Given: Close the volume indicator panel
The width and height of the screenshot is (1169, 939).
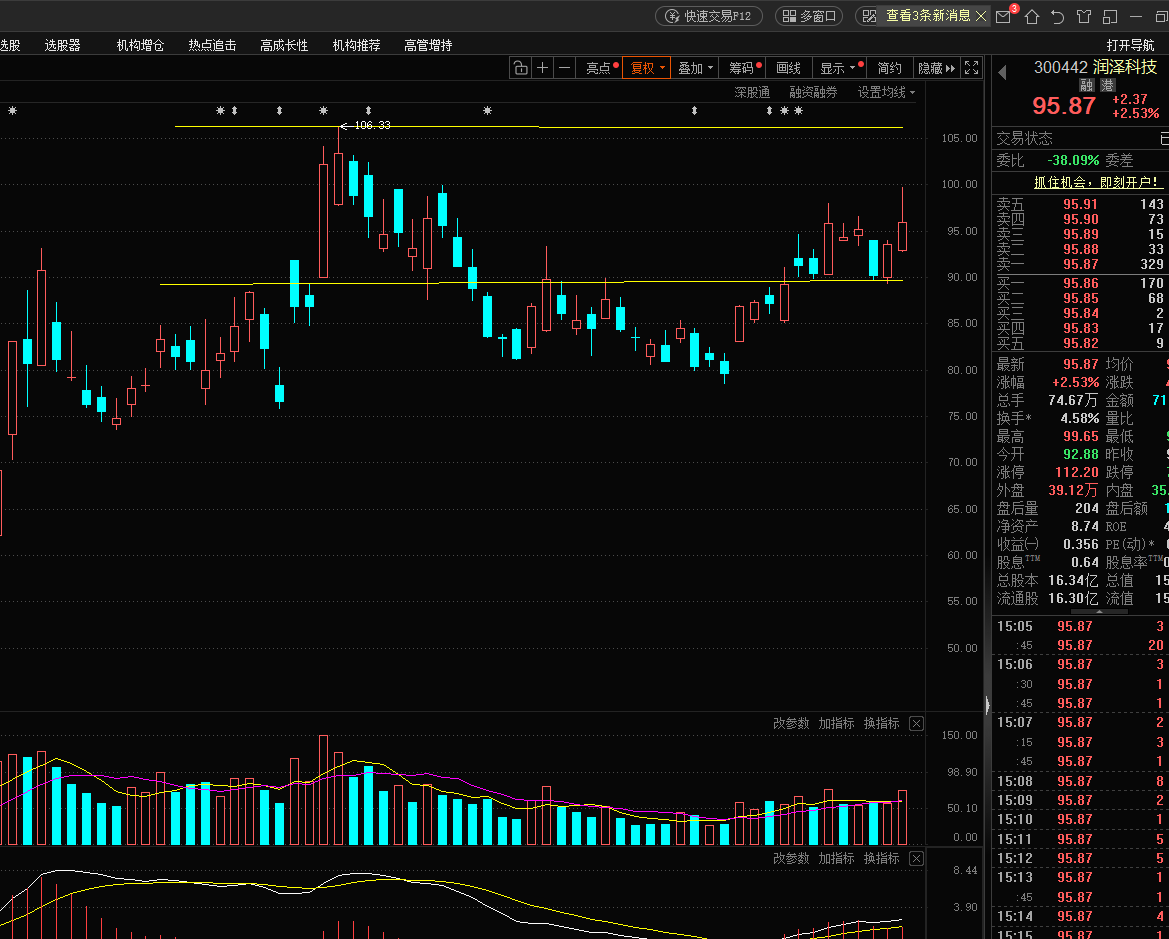Looking at the screenshot, I should pos(916,723).
